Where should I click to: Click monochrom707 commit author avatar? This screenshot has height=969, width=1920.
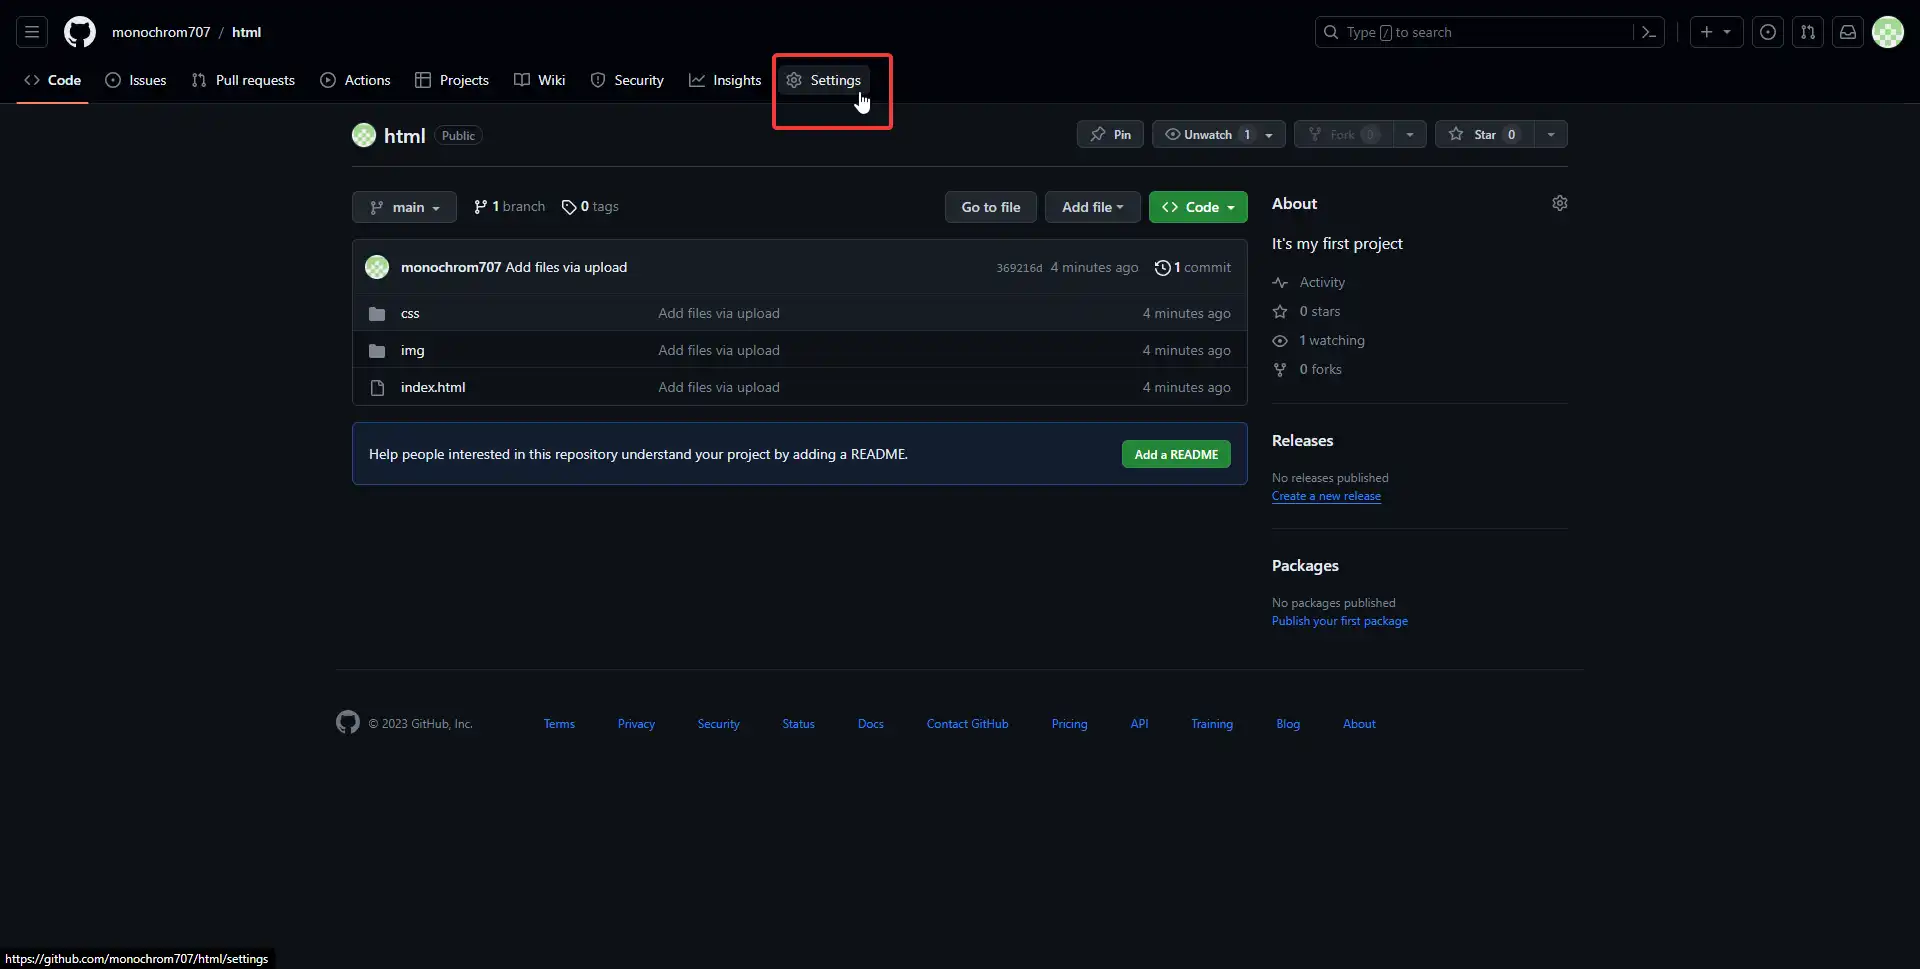(377, 267)
